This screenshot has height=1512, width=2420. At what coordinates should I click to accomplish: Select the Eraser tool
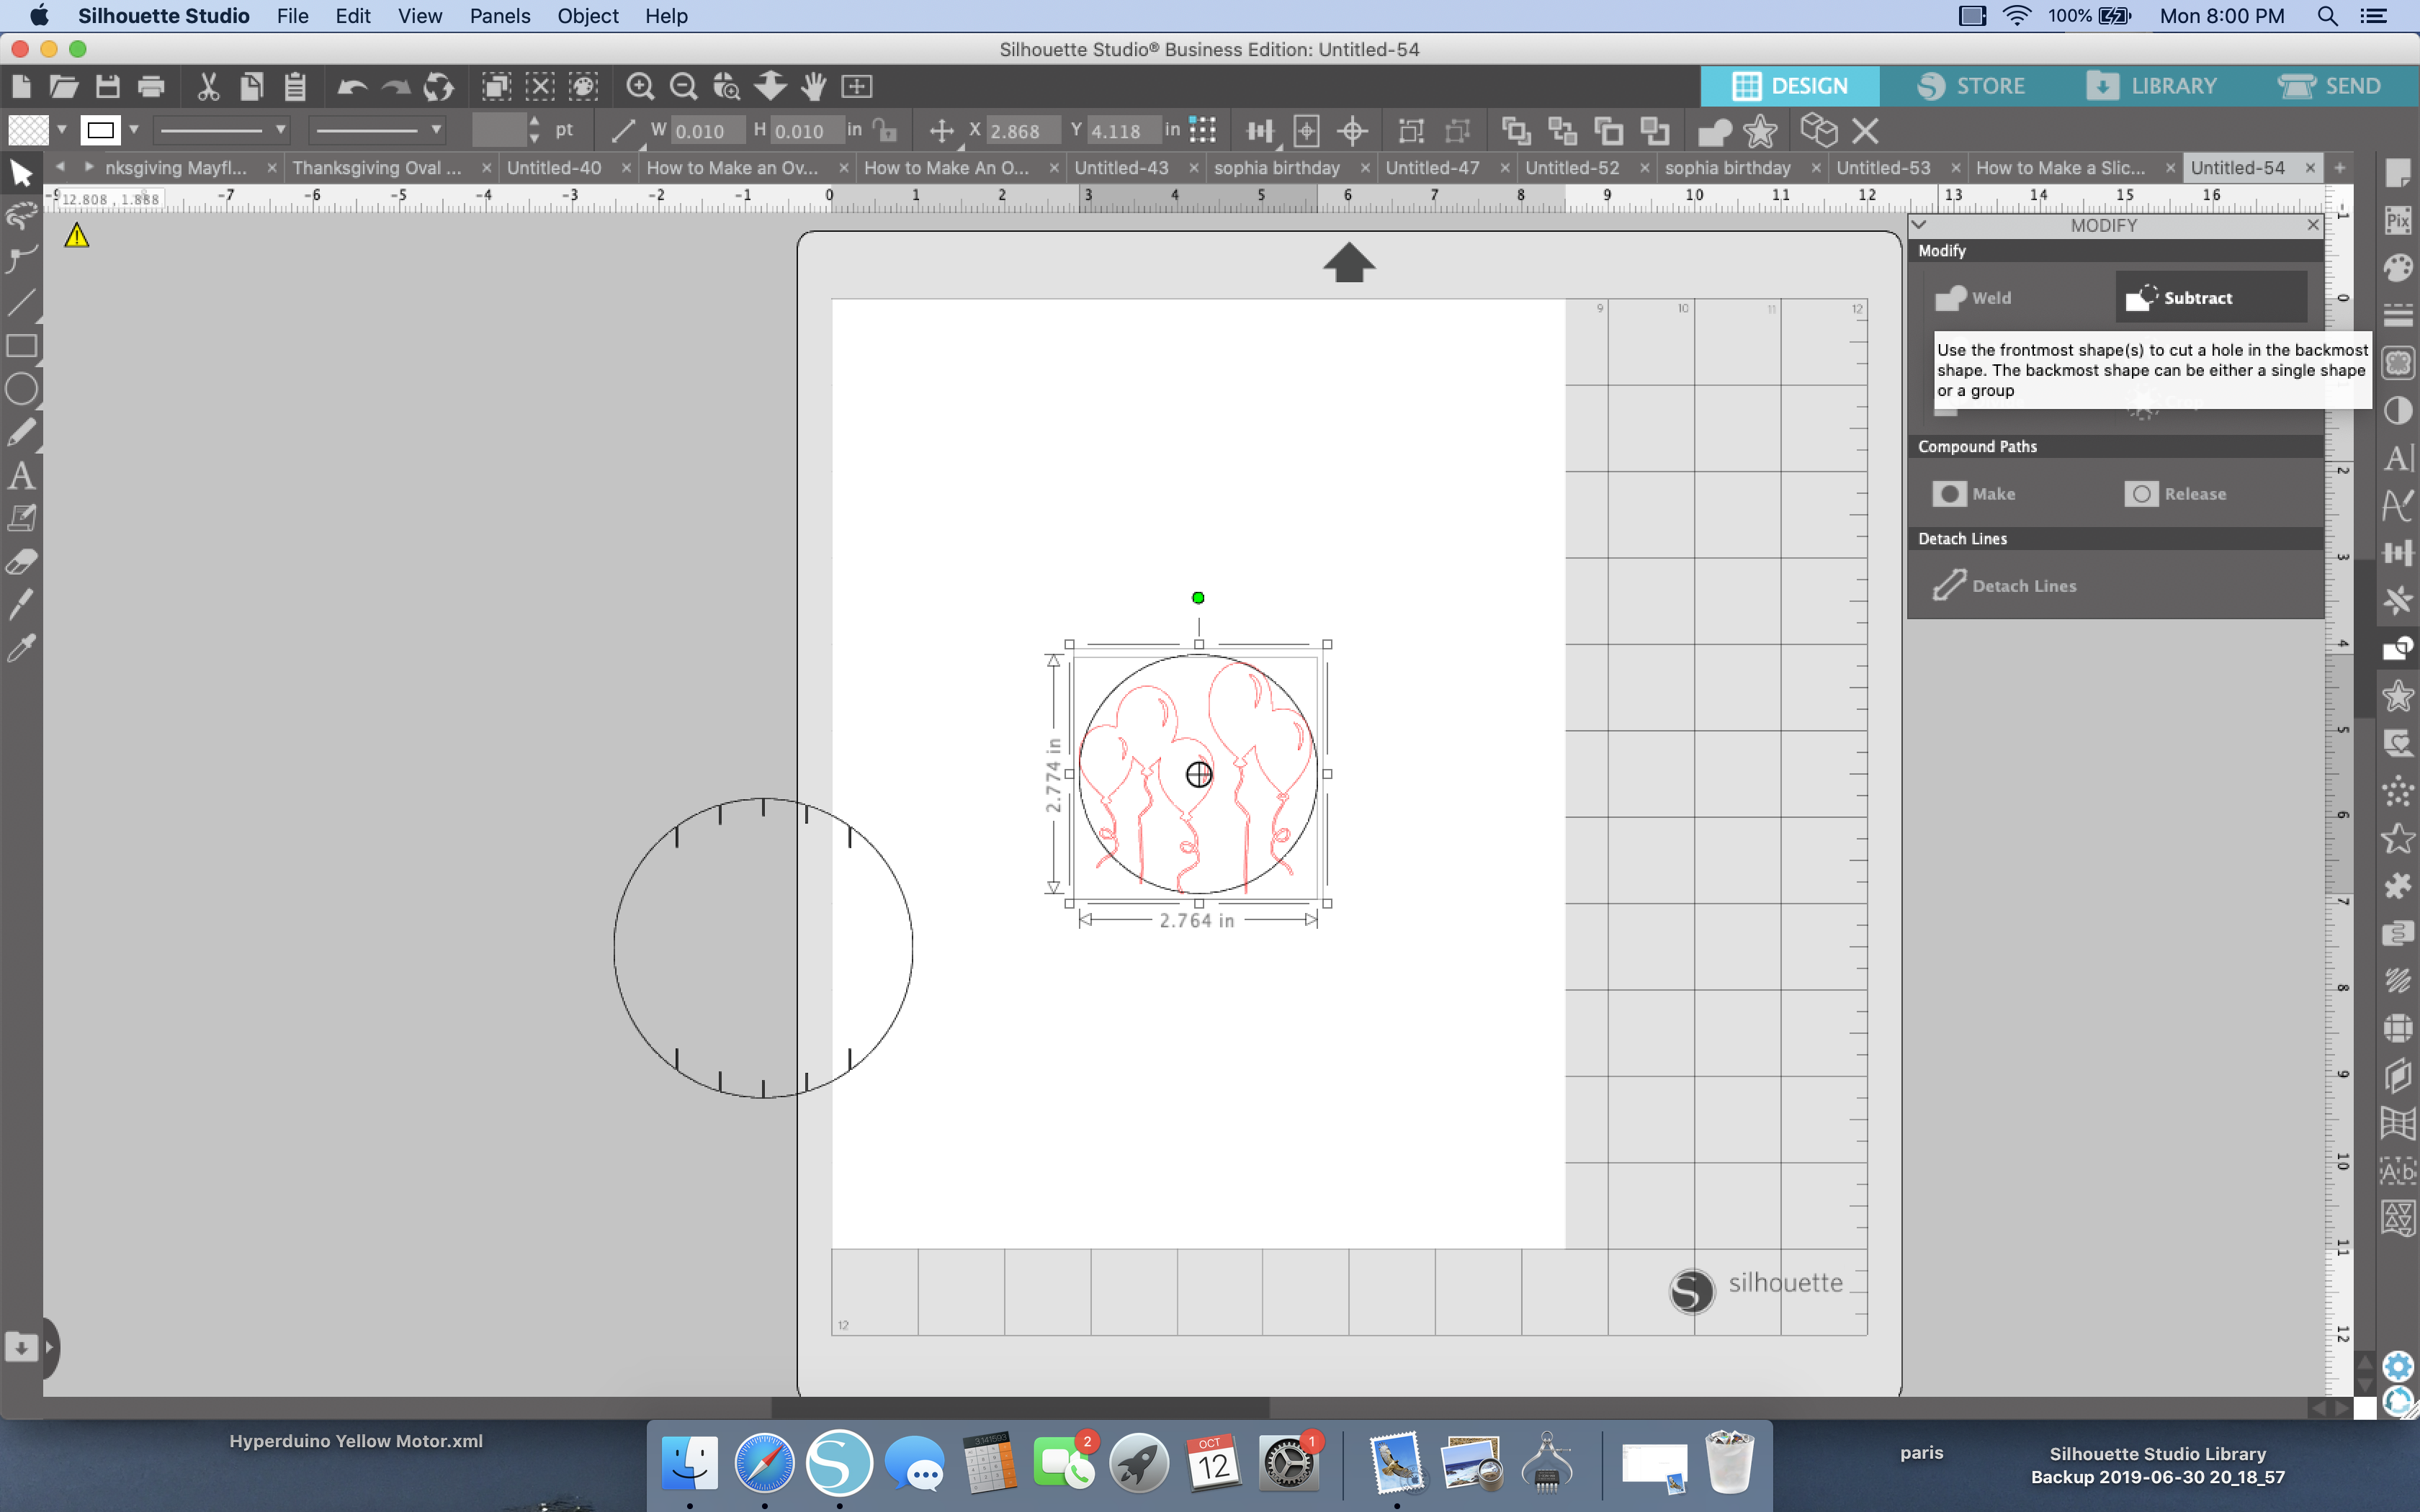tap(21, 562)
